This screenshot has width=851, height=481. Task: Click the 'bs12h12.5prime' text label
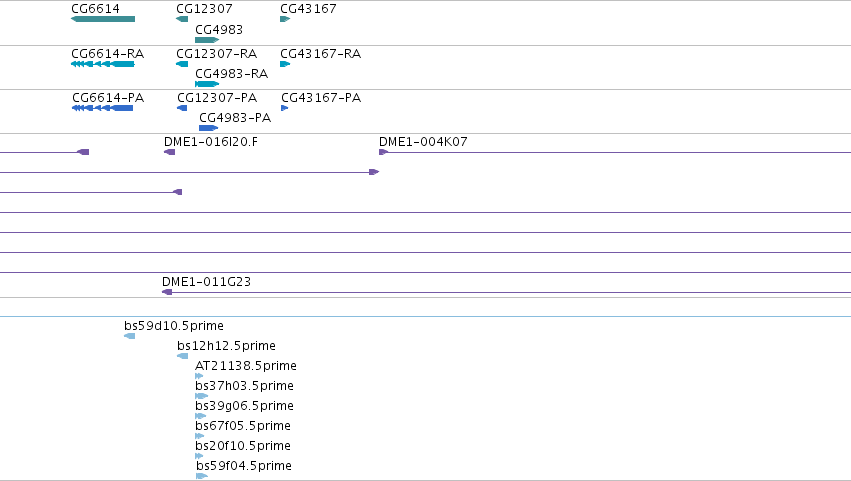point(226,346)
